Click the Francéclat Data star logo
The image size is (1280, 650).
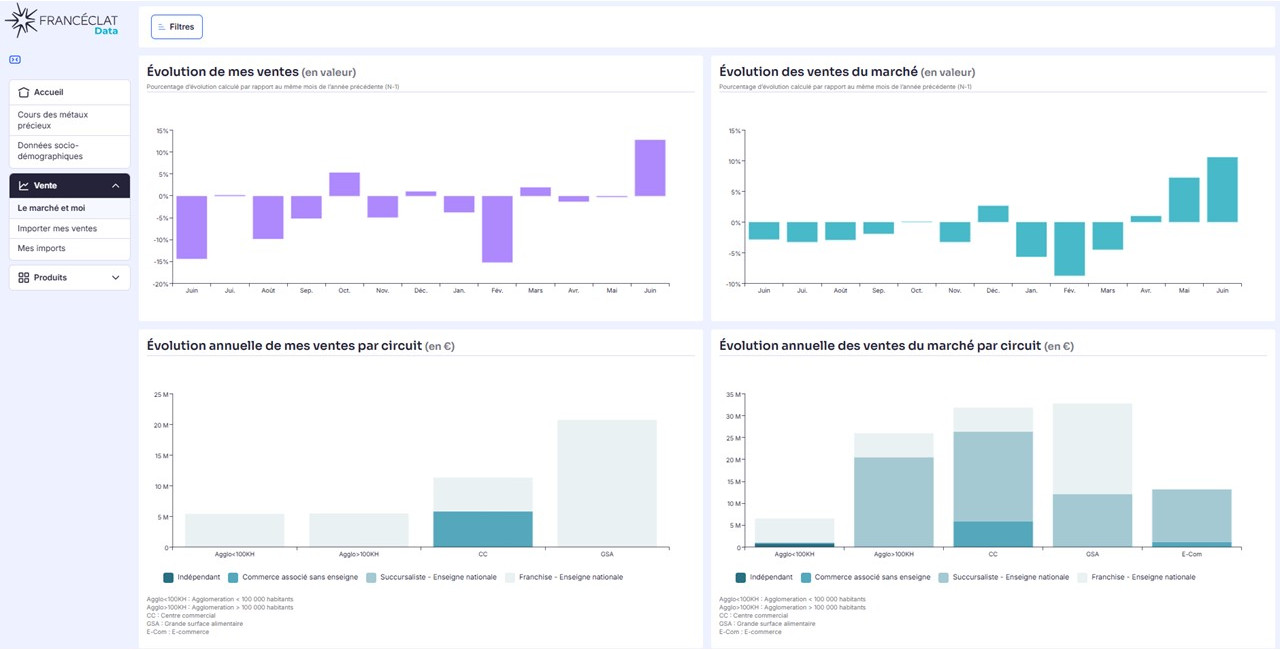coord(21,20)
